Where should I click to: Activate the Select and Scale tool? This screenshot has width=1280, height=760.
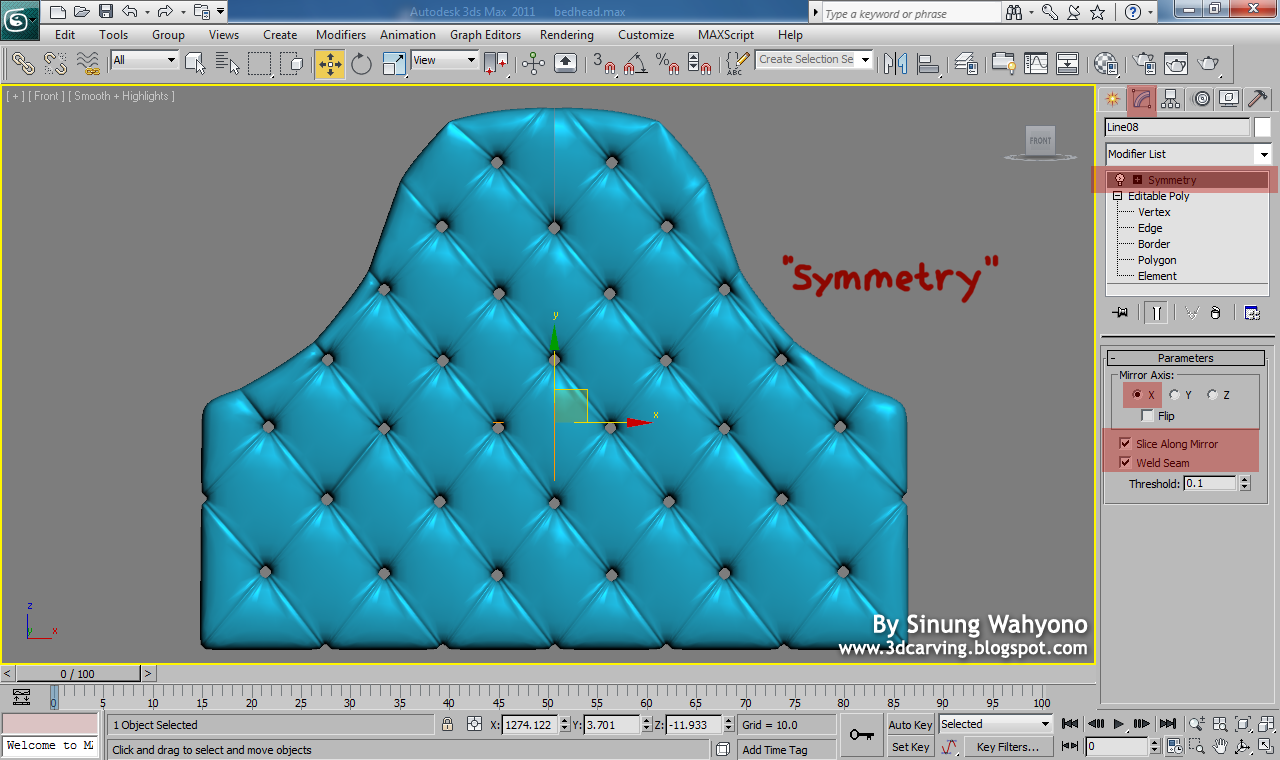pos(394,64)
